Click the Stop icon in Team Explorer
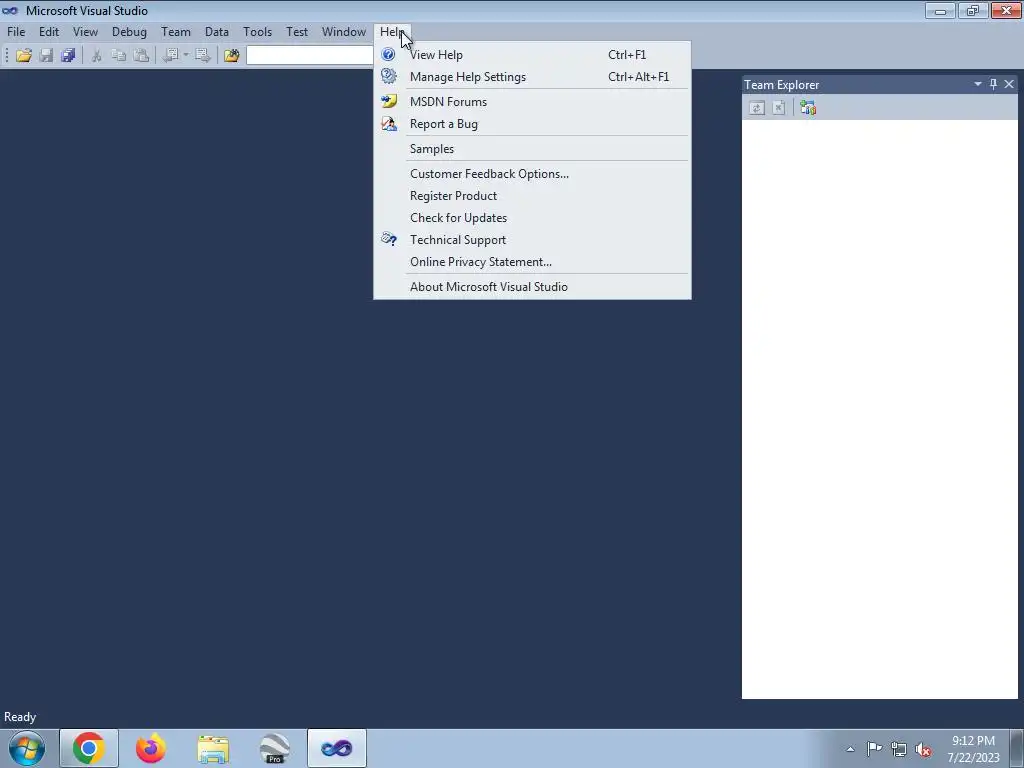The width and height of the screenshot is (1024, 768). click(x=778, y=108)
